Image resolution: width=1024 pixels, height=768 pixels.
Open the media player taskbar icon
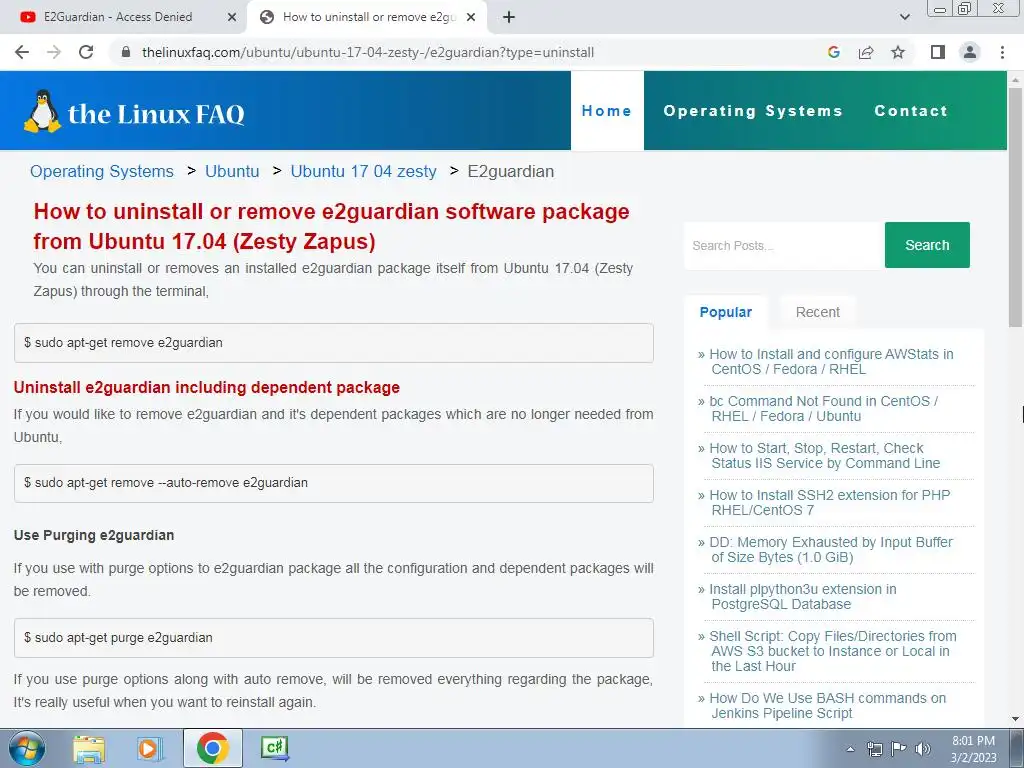pos(149,748)
